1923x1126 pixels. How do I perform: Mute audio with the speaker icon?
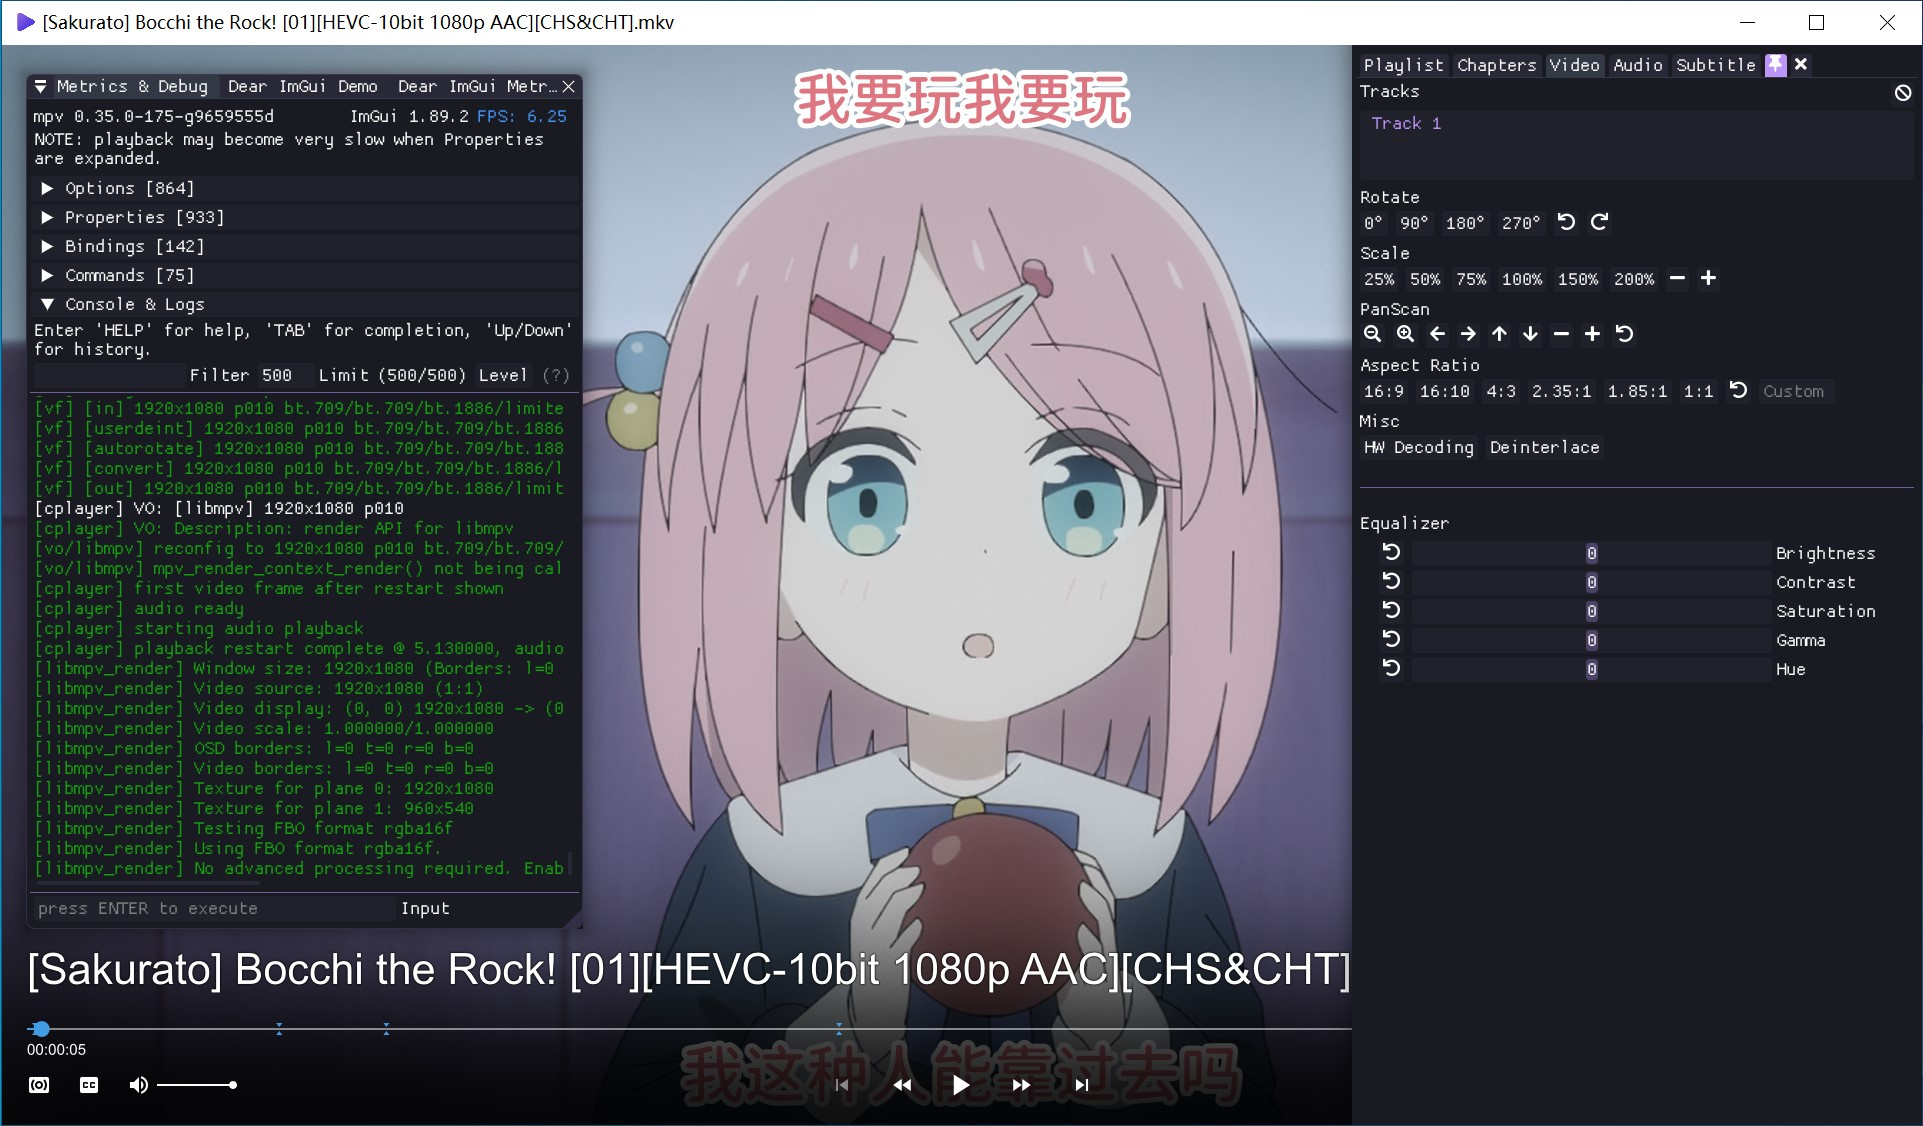pos(139,1085)
